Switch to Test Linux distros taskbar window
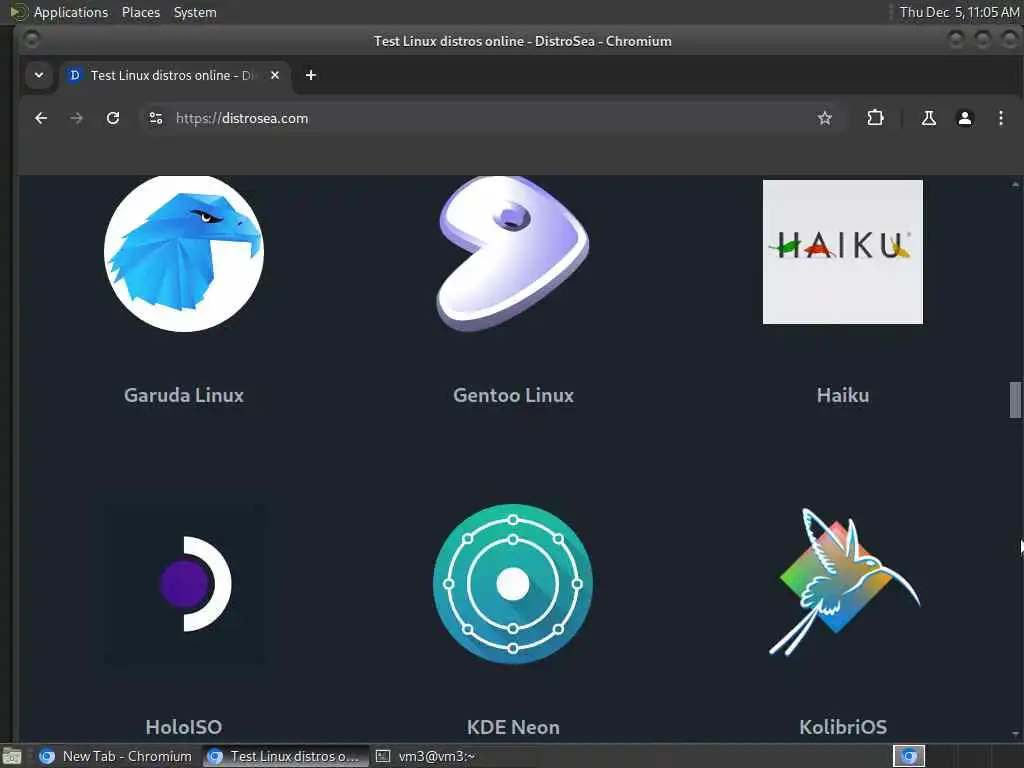This screenshot has height=768, width=1024. tap(286, 756)
